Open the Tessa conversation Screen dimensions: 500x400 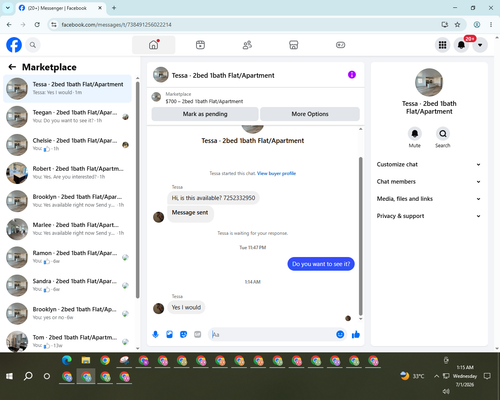[x=67, y=89]
